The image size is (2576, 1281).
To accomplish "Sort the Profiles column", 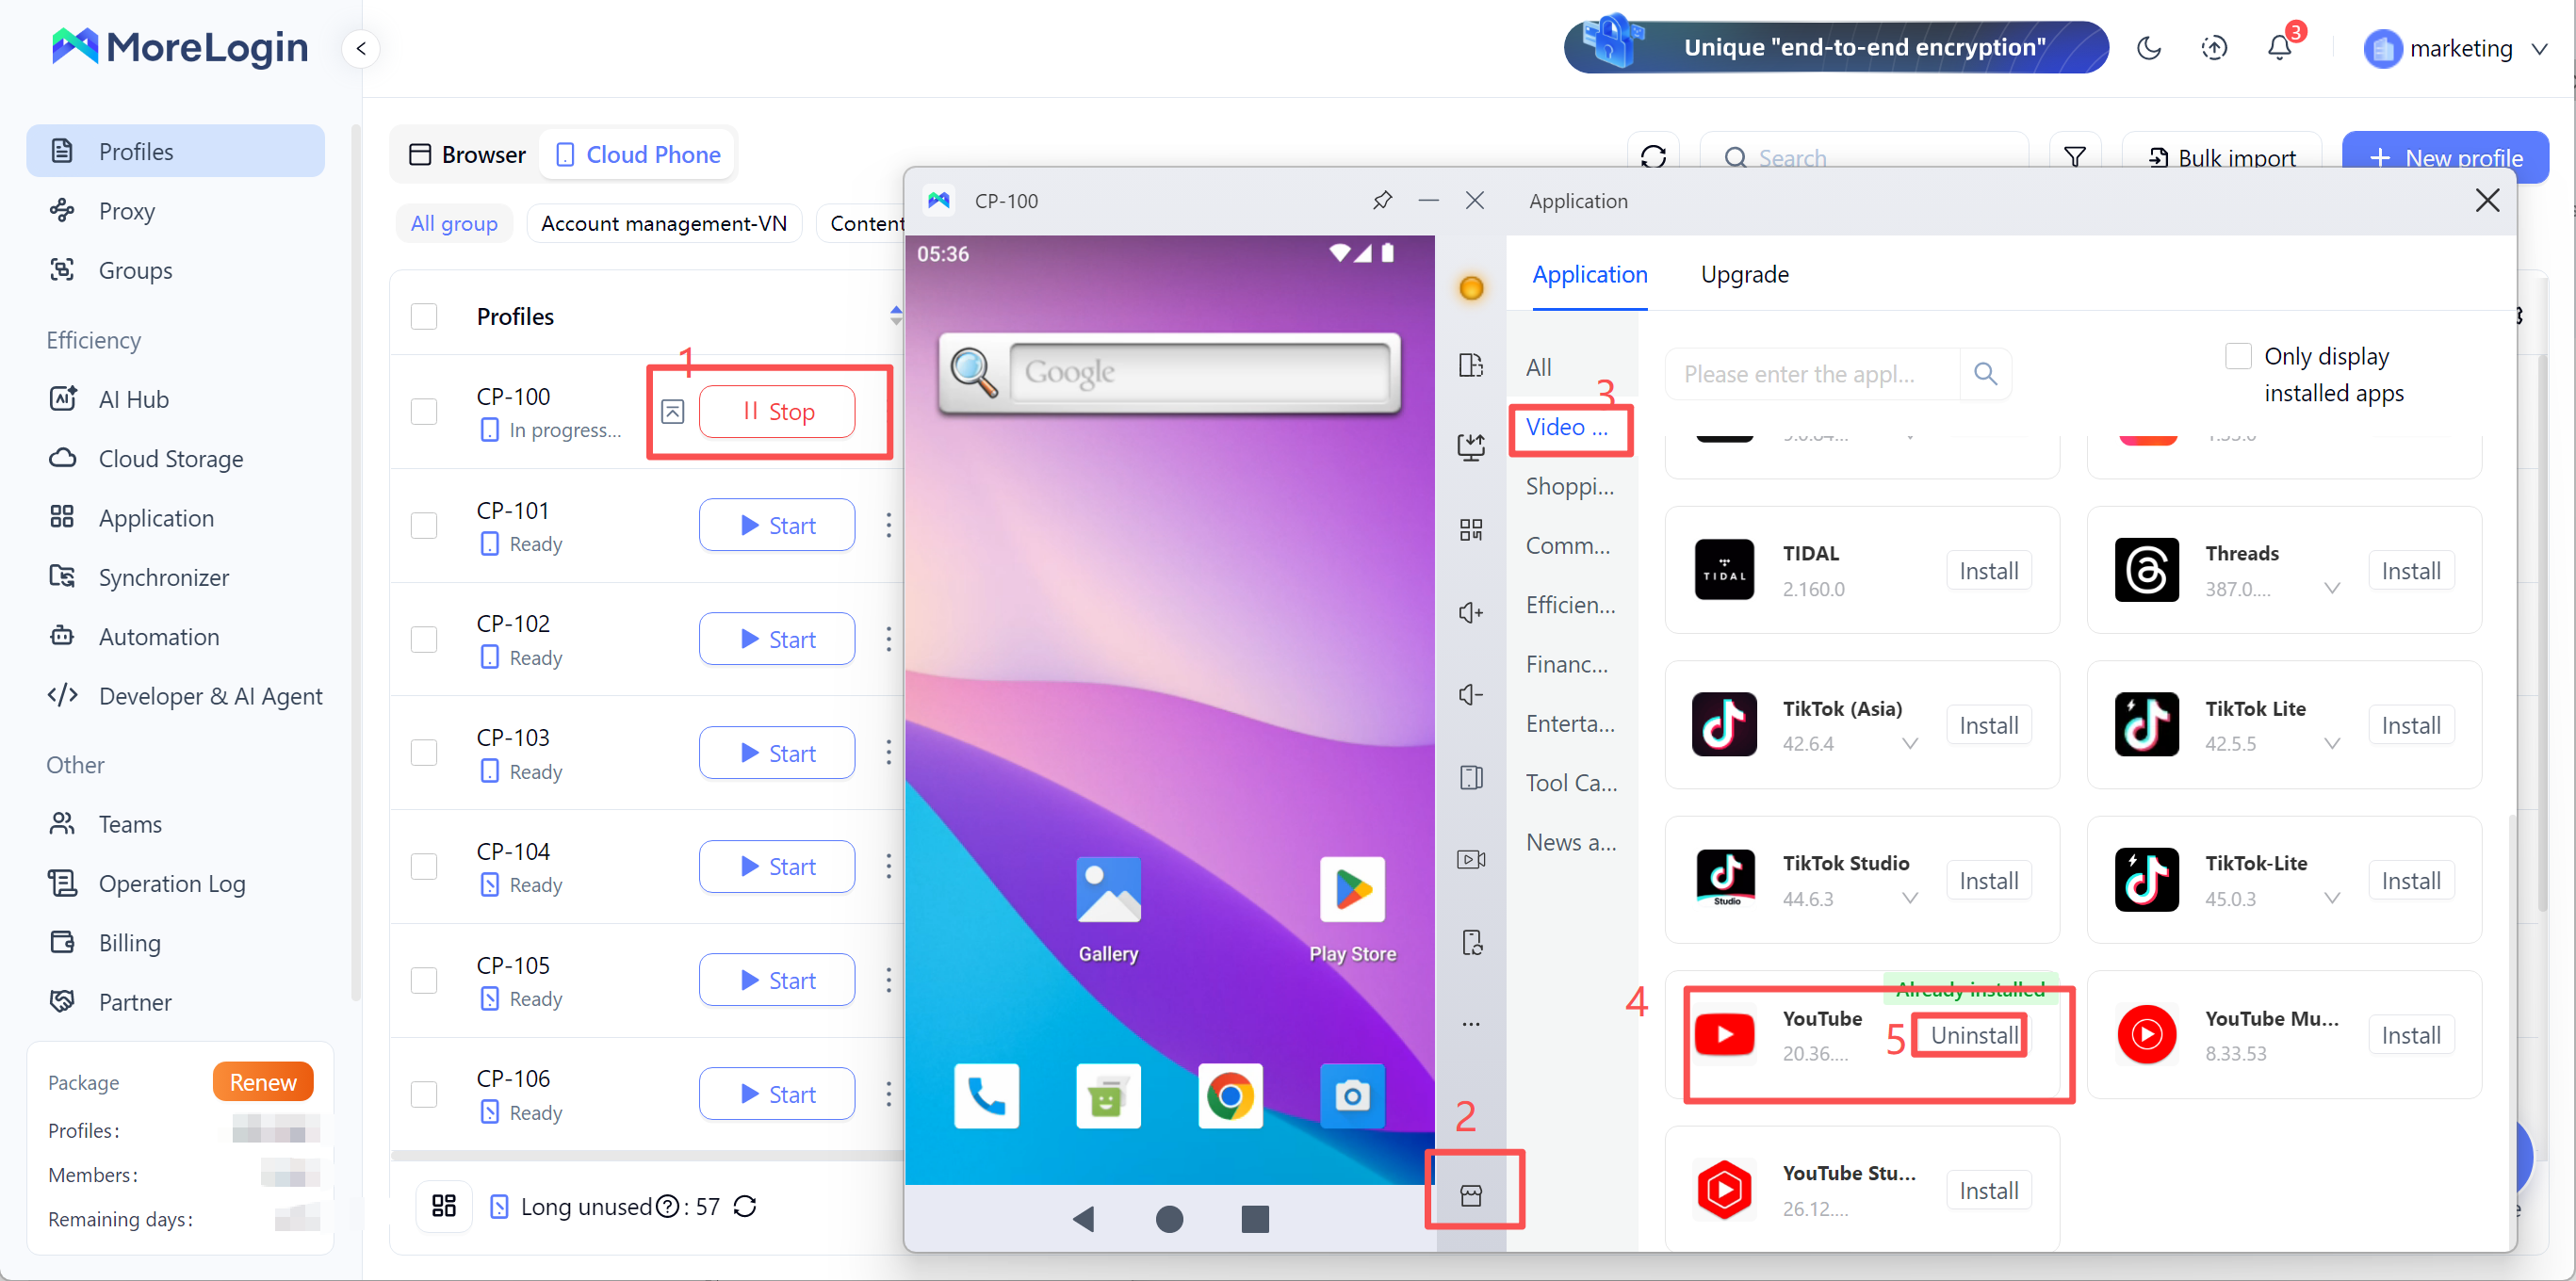I will tap(896, 316).
